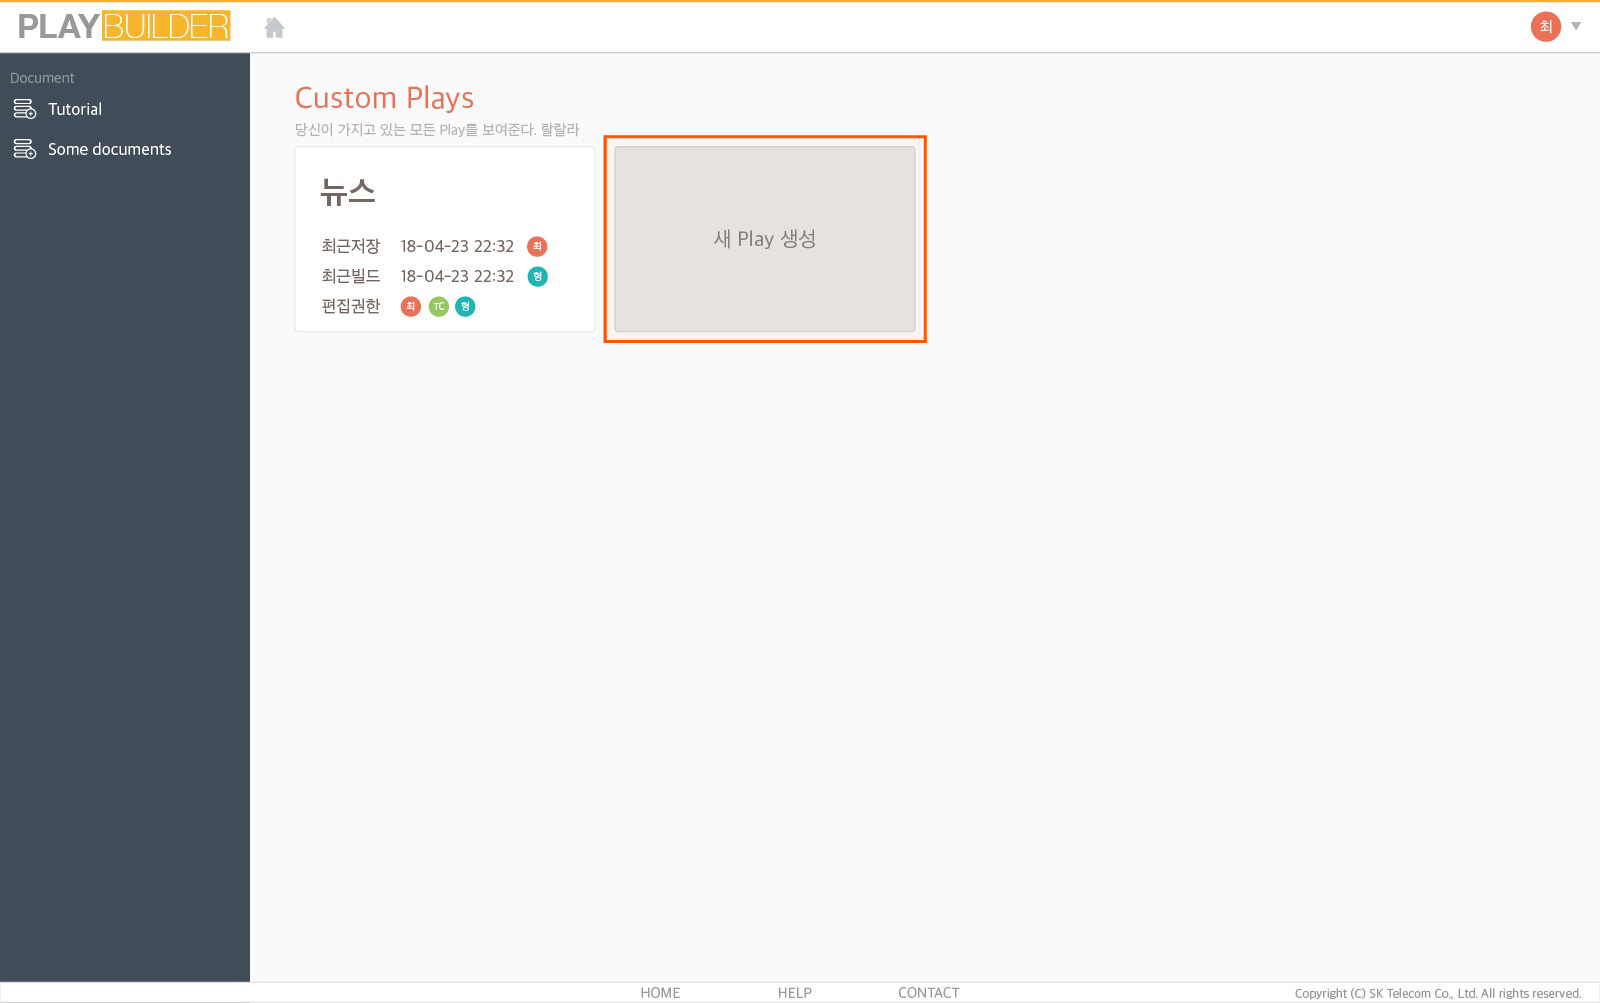The width and height of the screenshot is (1600, 1003).
Task: Click the PLAYBUILDER logo
Action: (124, 26)
